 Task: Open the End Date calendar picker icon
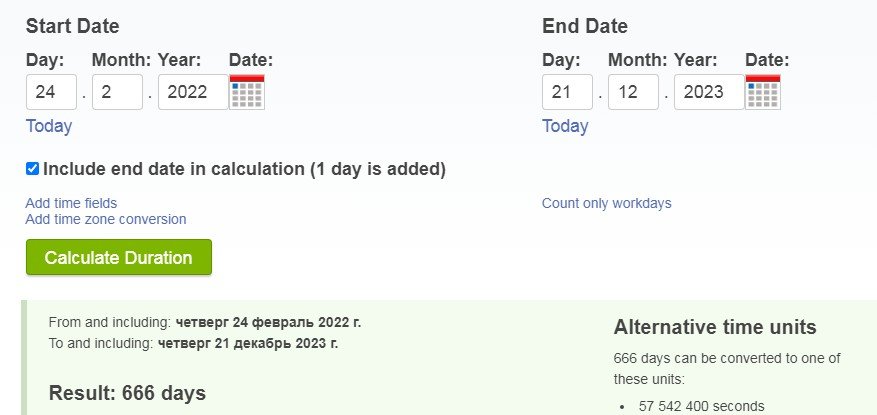click(763, 92)
